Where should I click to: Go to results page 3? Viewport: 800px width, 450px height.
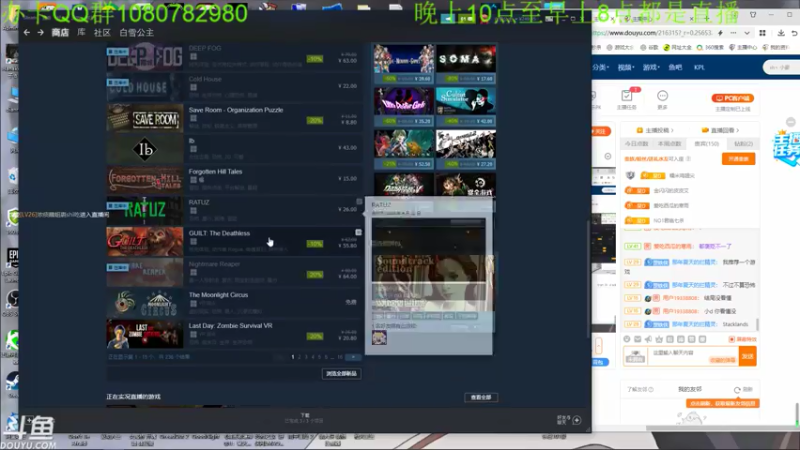click(x=306, y=357)
